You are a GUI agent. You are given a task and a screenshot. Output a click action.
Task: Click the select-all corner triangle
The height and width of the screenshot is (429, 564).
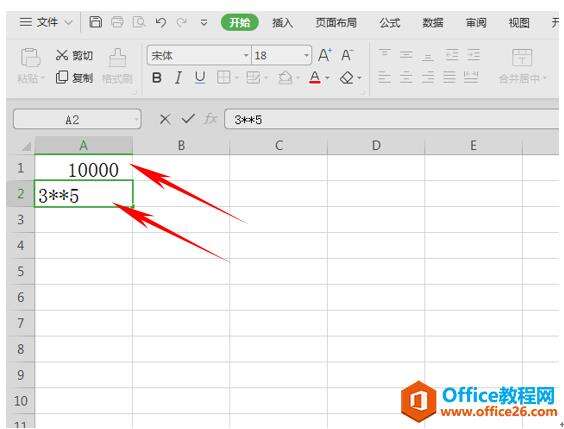point(26,146)
